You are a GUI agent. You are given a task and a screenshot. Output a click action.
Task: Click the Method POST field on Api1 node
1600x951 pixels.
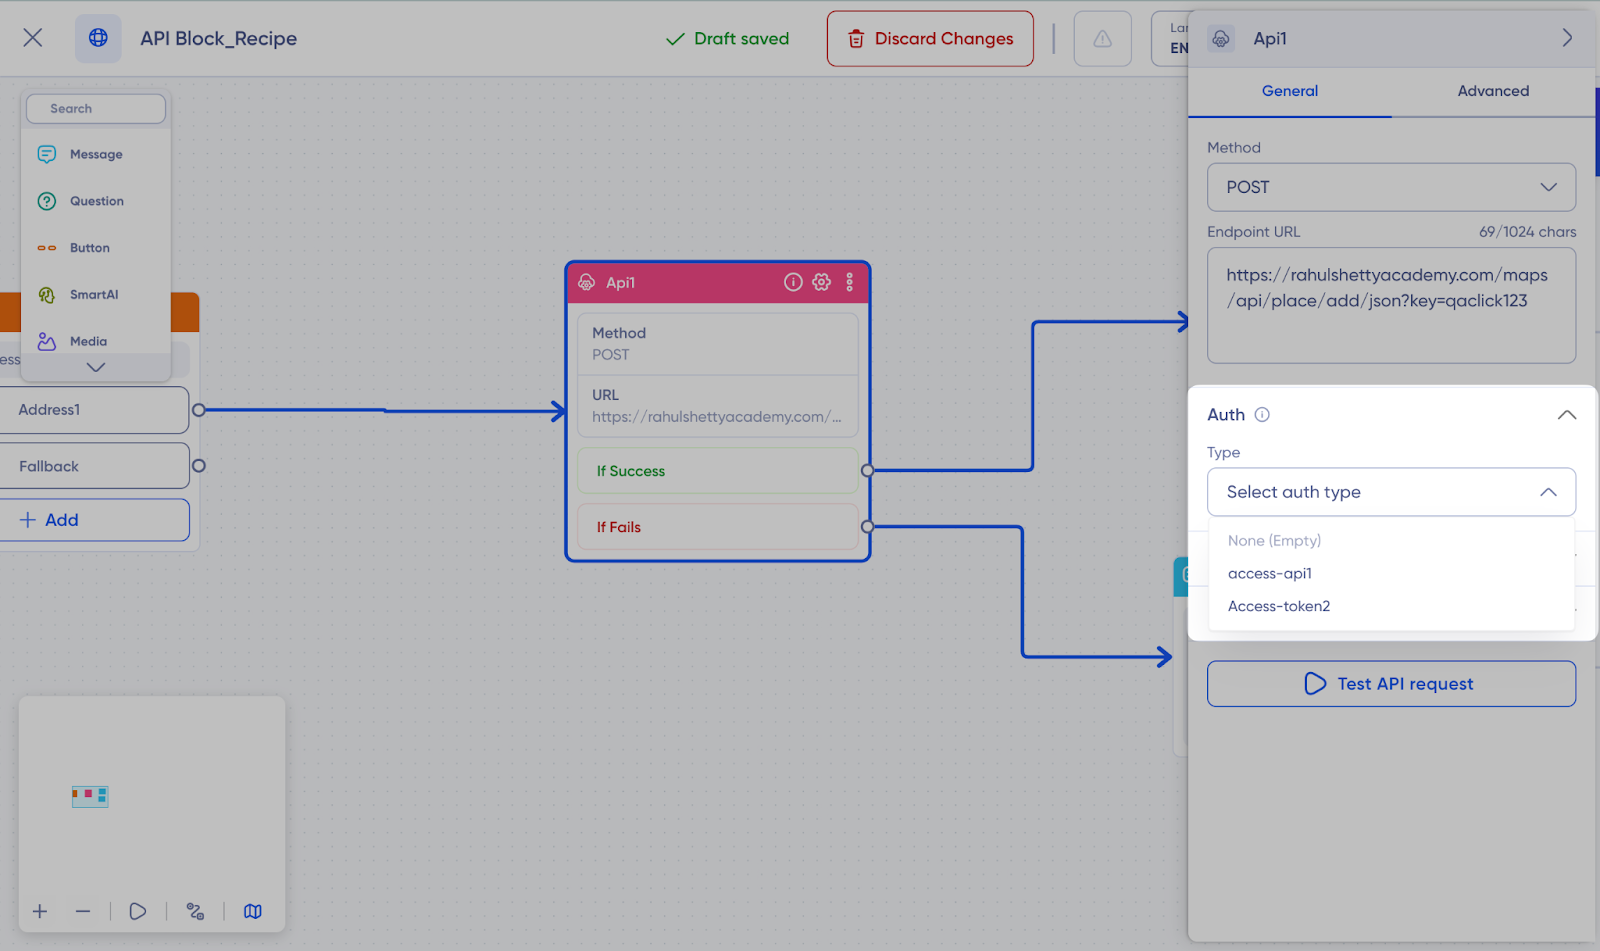[718, 344]
